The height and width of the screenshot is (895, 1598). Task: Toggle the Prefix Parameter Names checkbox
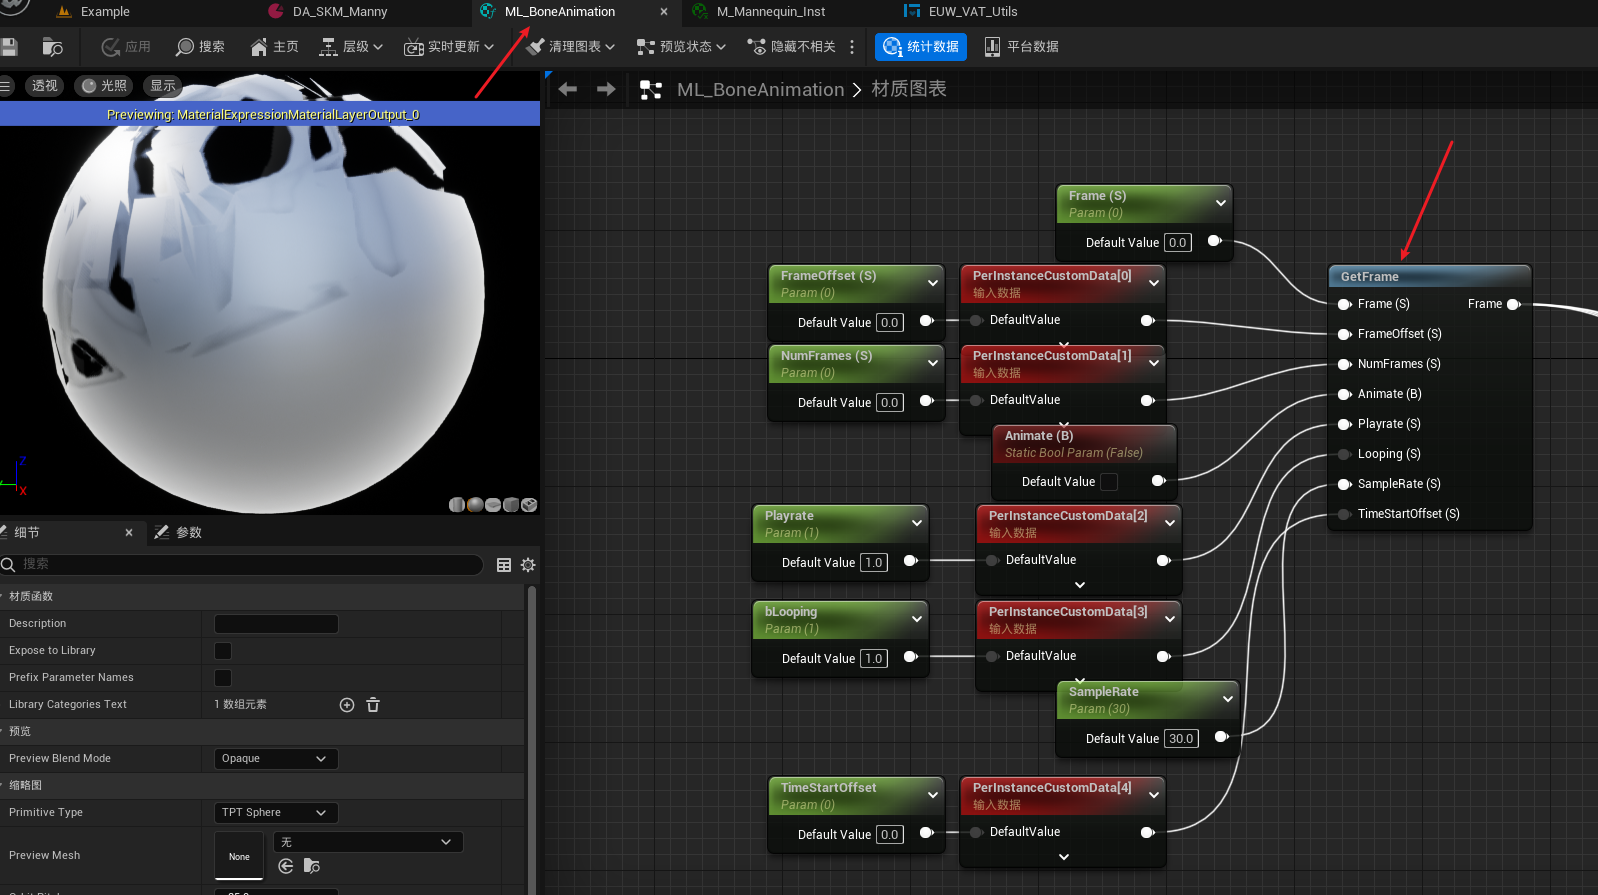pos(223,678)
